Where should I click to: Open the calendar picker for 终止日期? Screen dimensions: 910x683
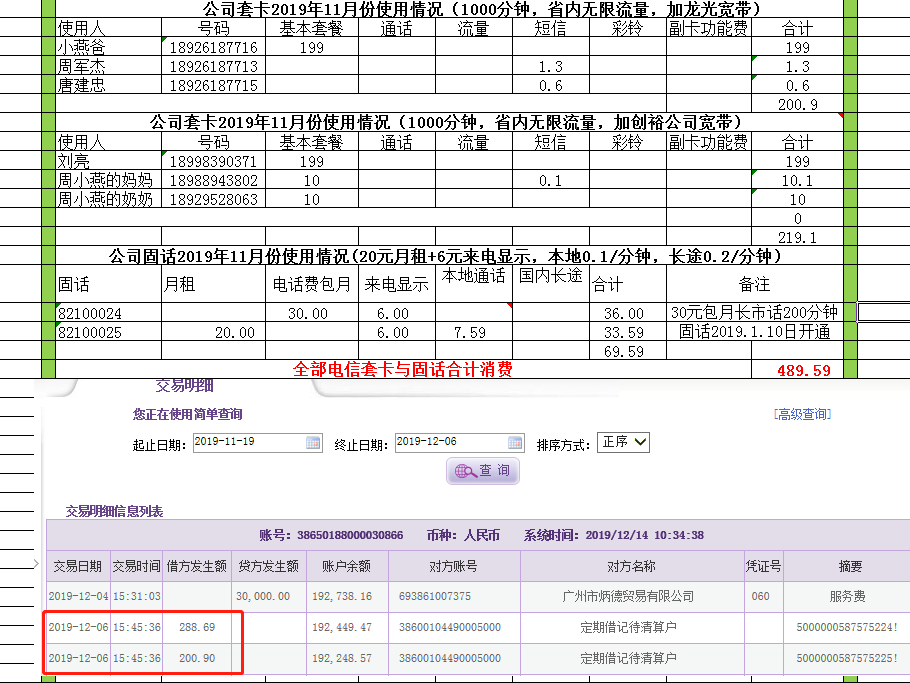point(515,443)
